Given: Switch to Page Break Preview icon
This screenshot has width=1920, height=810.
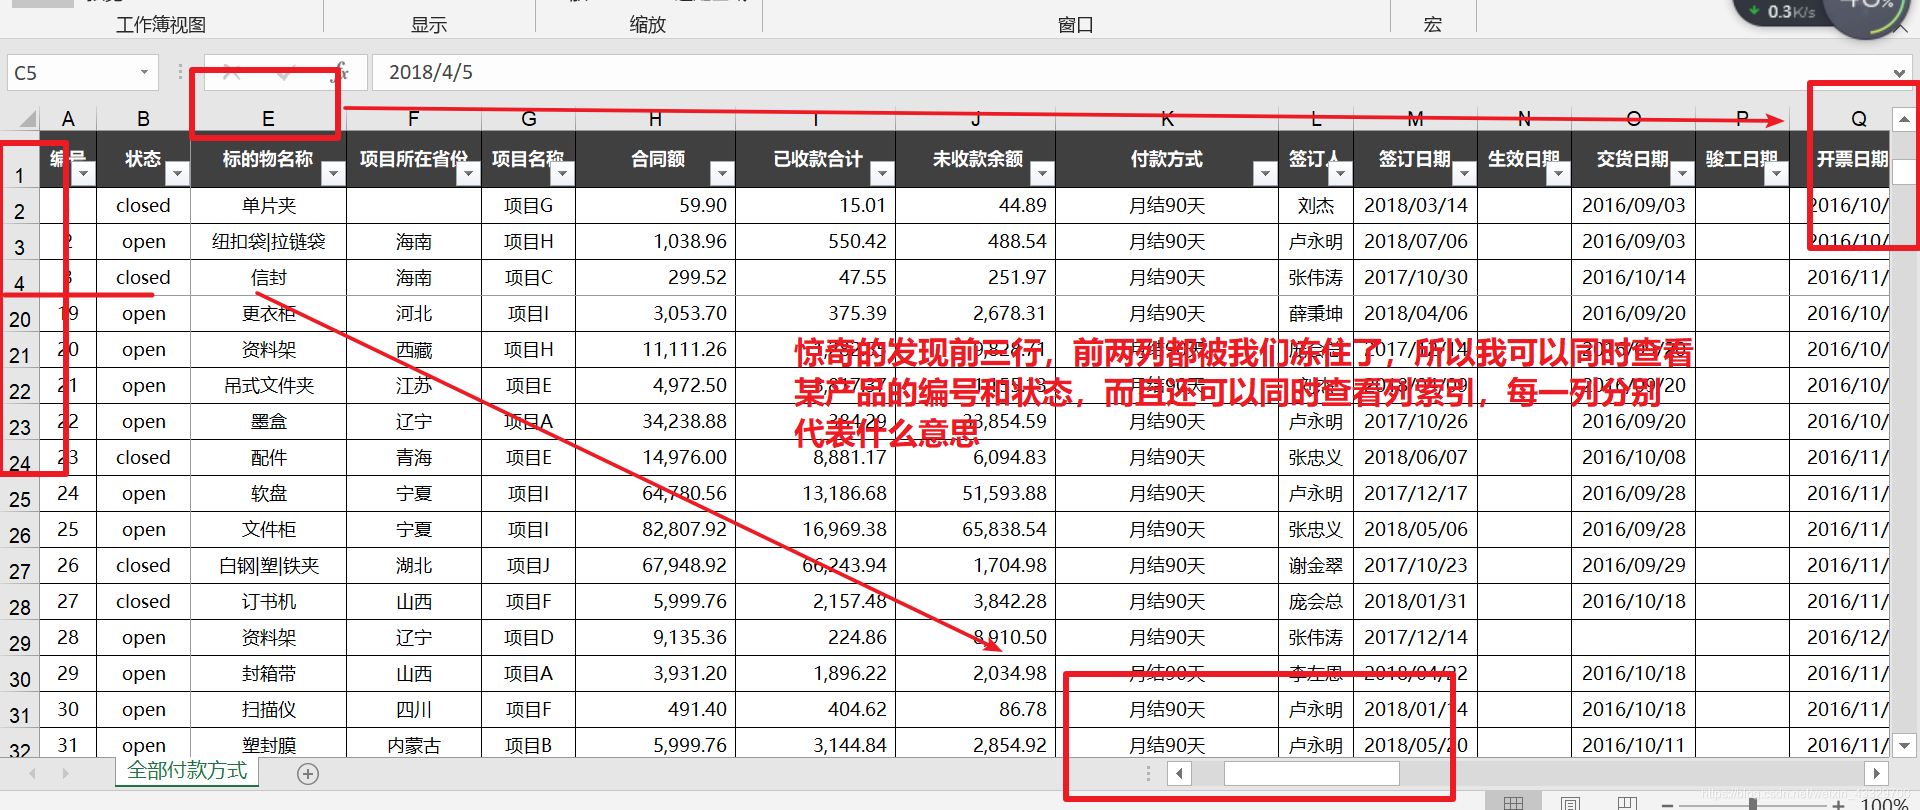Looking at the screenshot, I should (1627, 803).
